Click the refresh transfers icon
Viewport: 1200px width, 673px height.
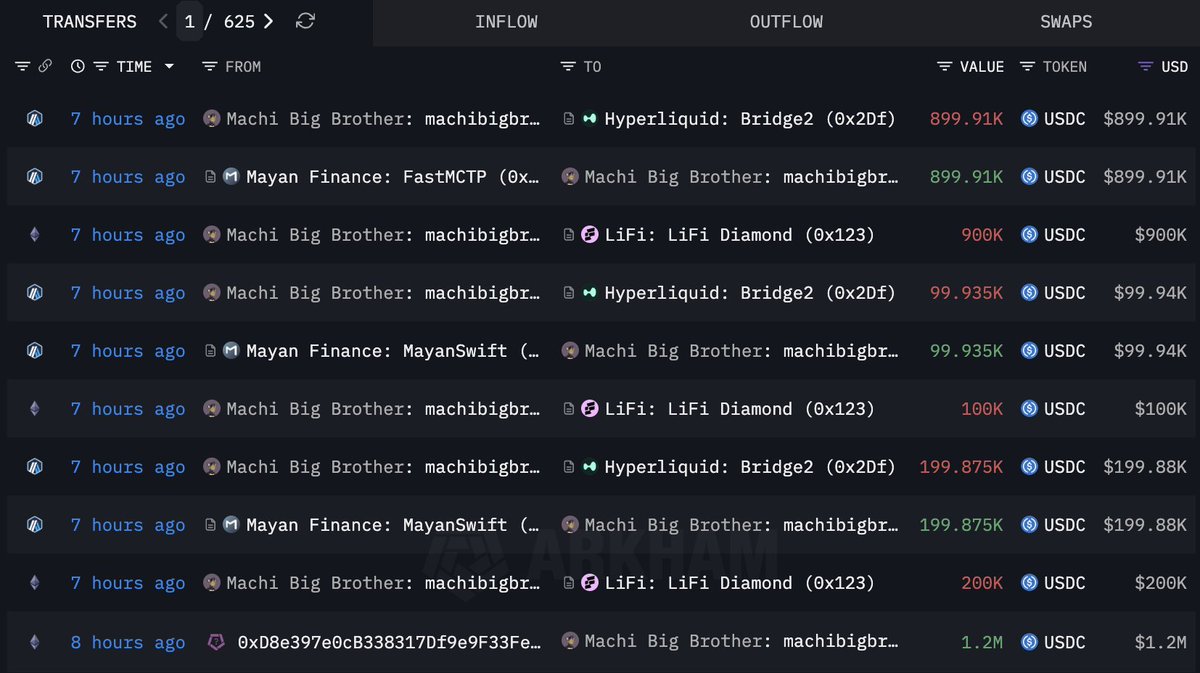[x=304, y=21]
